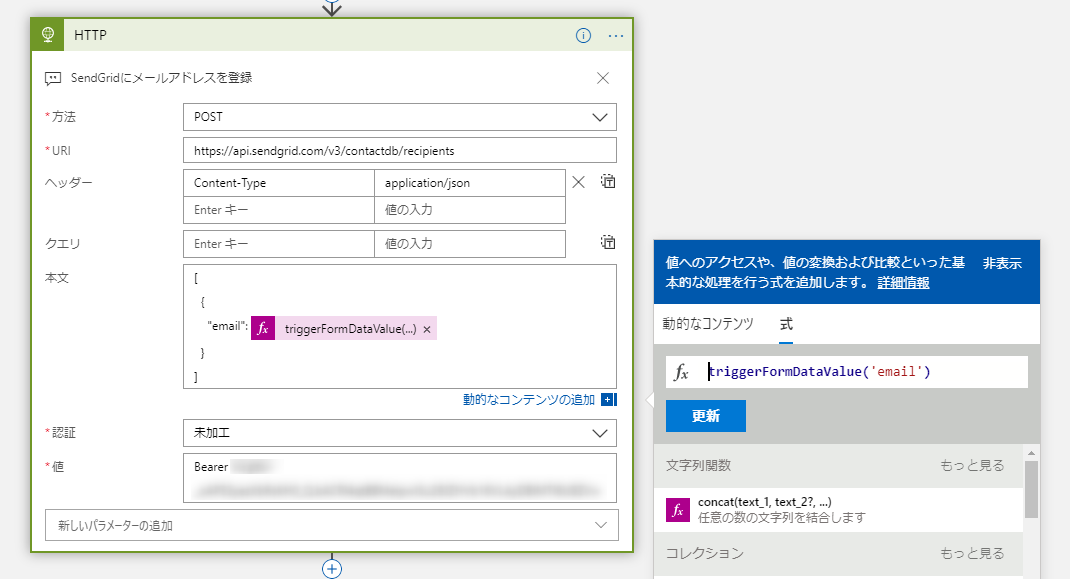Click the empty header 値の入力 field

pos(470,210)
